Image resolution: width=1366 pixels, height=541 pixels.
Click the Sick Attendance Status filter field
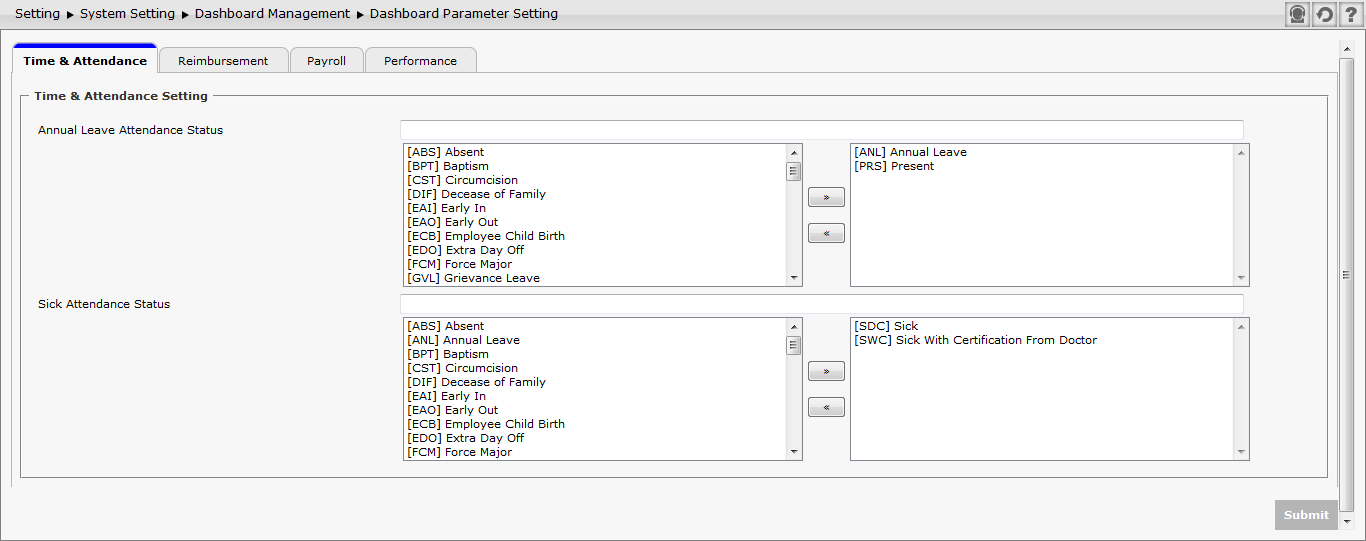pyautogui.click(x=821, y=304)
